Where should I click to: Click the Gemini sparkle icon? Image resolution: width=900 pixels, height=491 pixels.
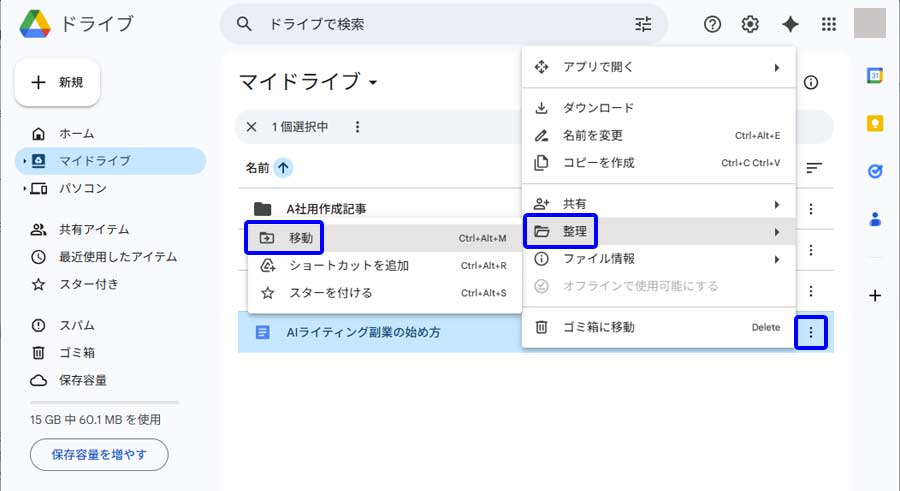(790, 25)
